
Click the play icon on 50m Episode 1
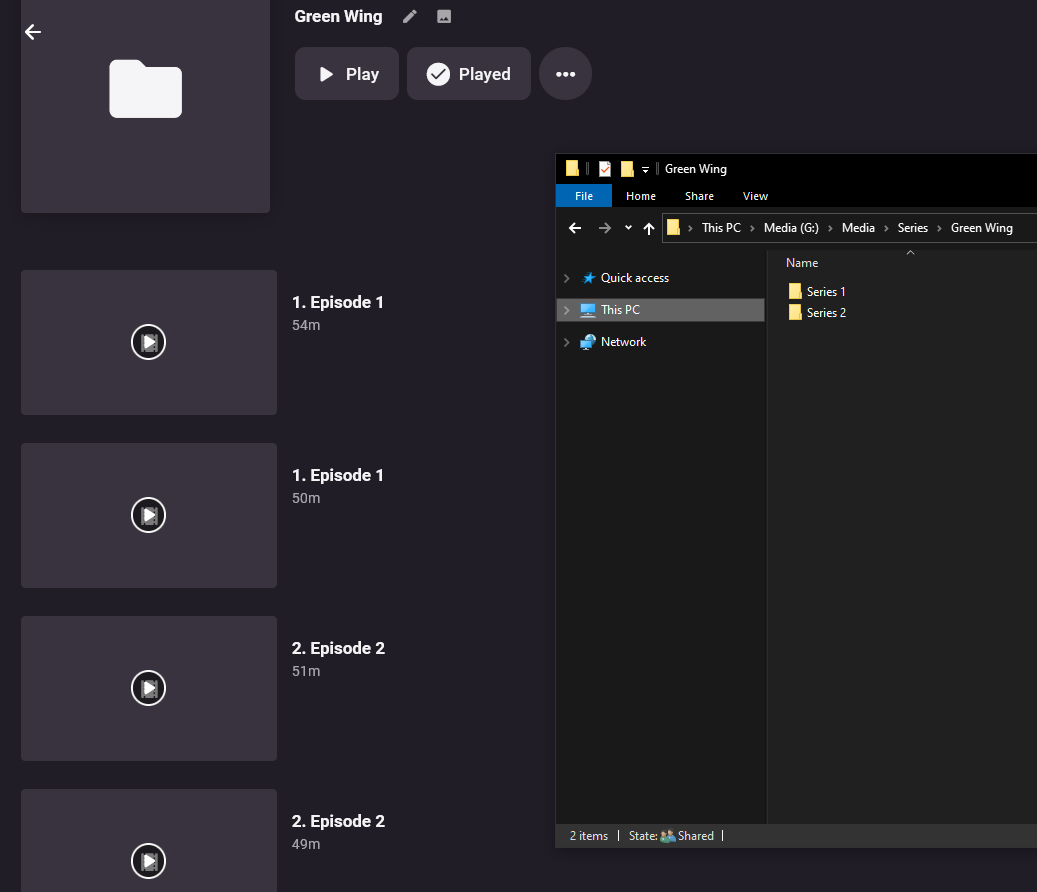[148, 515]
